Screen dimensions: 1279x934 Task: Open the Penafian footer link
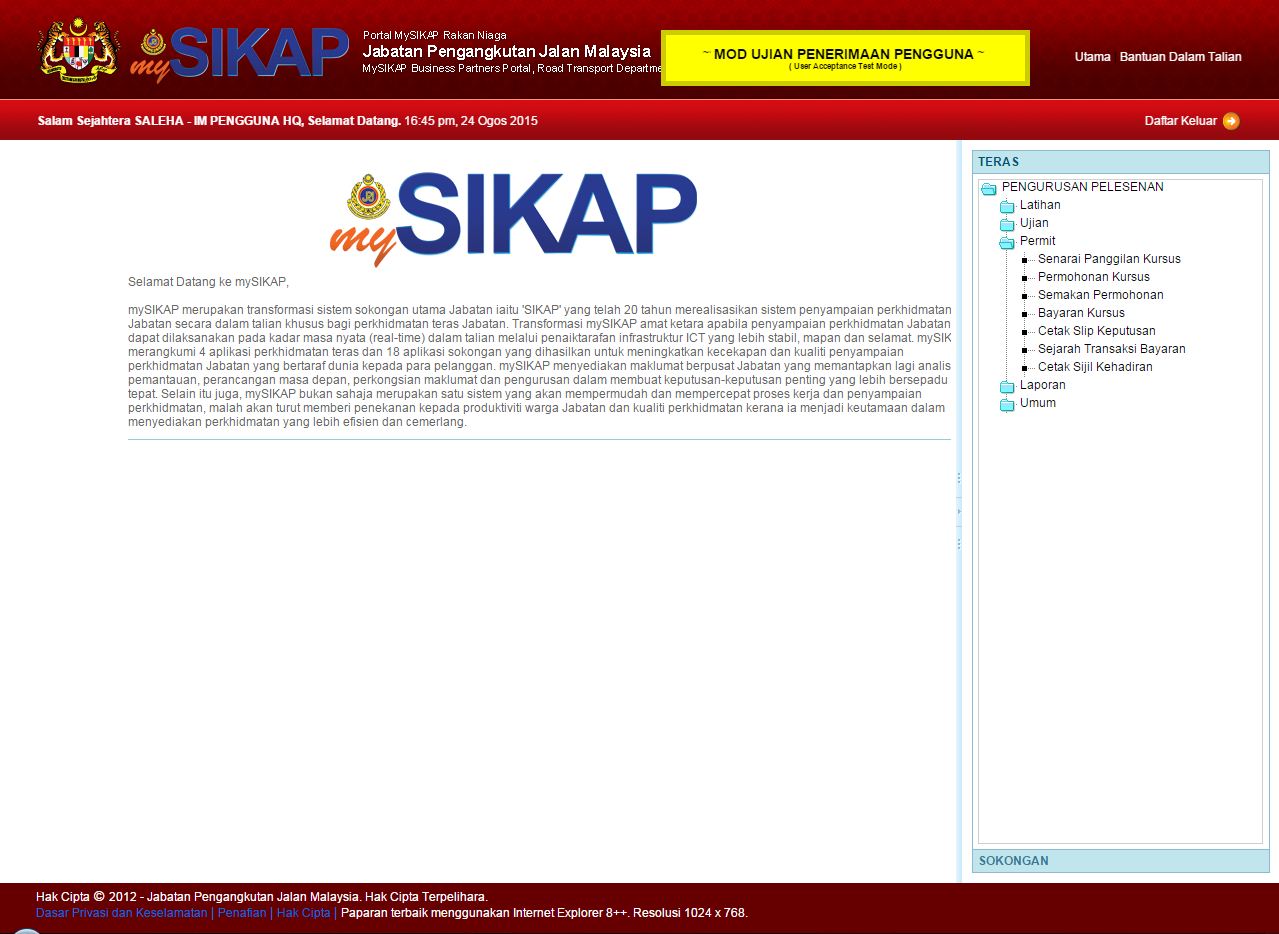click(x=241, y=913)
